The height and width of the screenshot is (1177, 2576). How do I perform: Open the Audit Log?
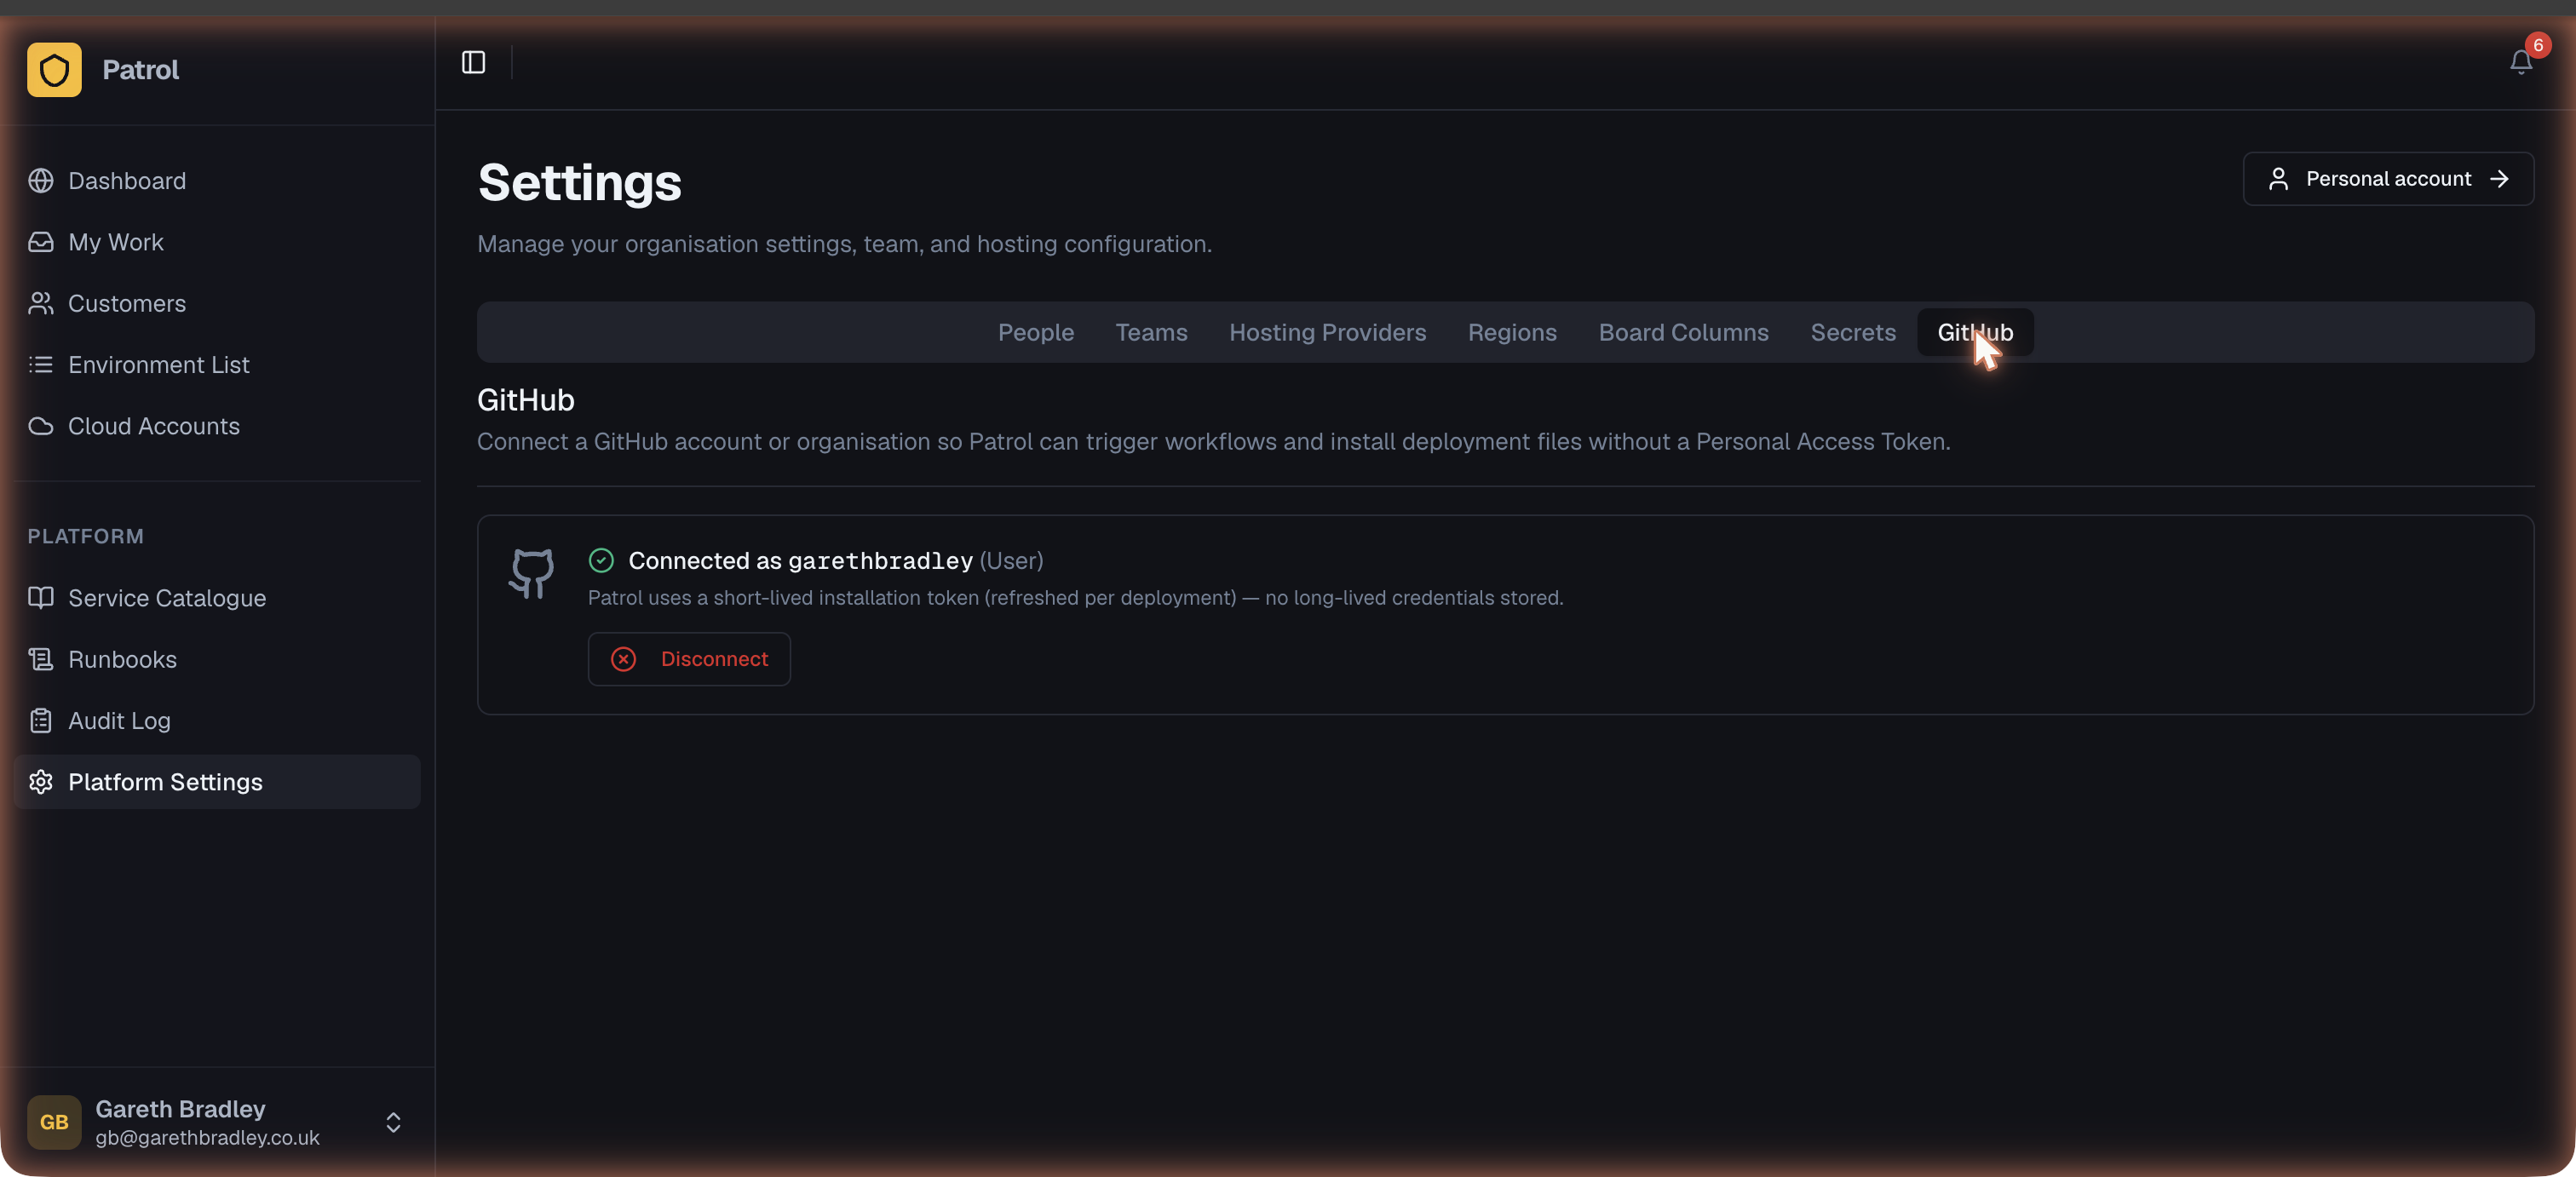217,721
